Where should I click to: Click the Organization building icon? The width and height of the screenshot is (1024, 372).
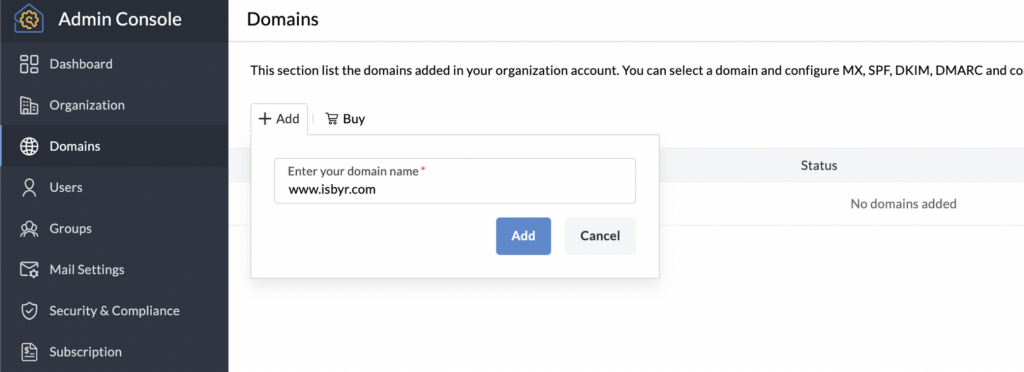click(29, 105)
